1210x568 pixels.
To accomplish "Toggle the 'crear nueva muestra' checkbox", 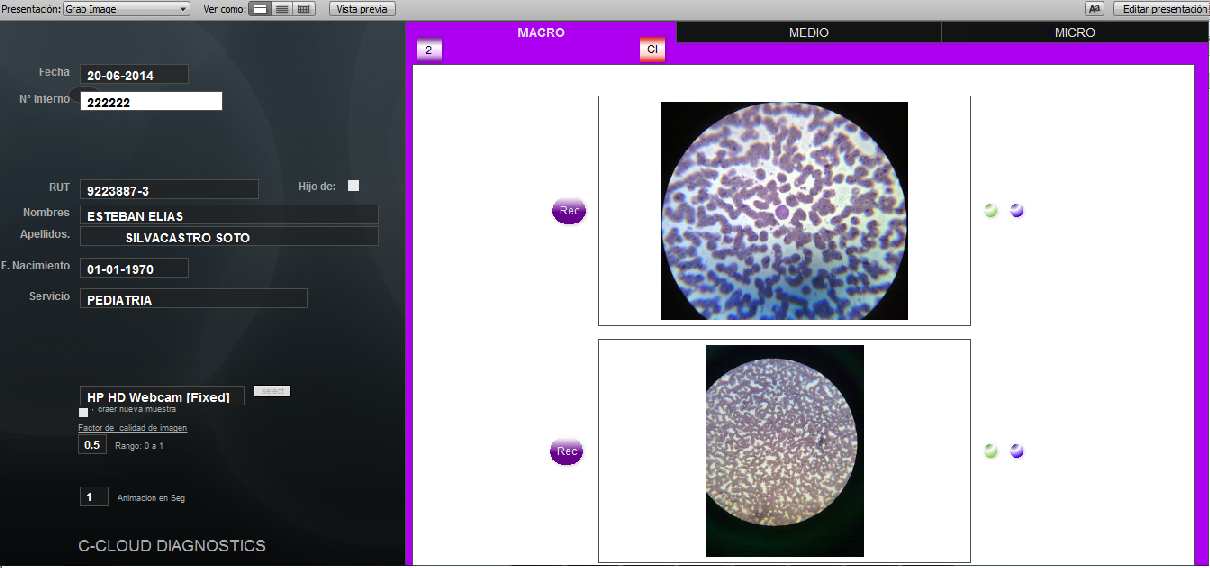I will tap(83, 413).
